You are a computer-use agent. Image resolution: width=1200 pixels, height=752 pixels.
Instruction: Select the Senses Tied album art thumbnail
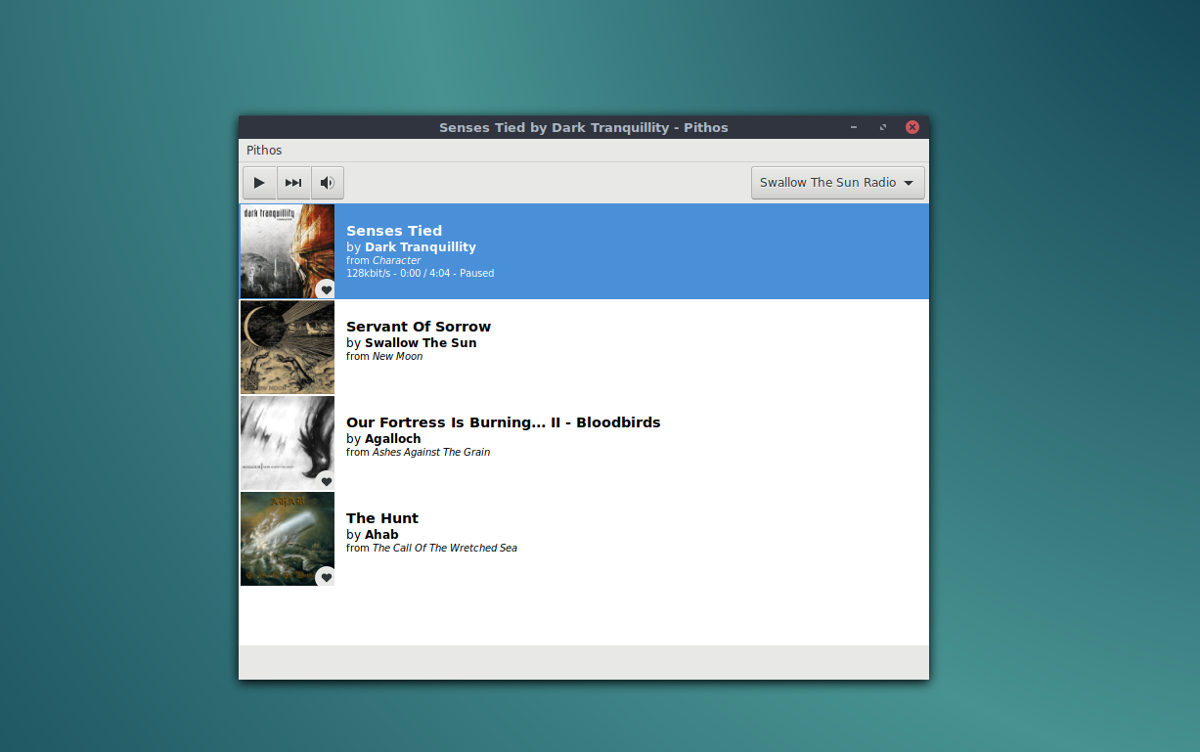287,252
